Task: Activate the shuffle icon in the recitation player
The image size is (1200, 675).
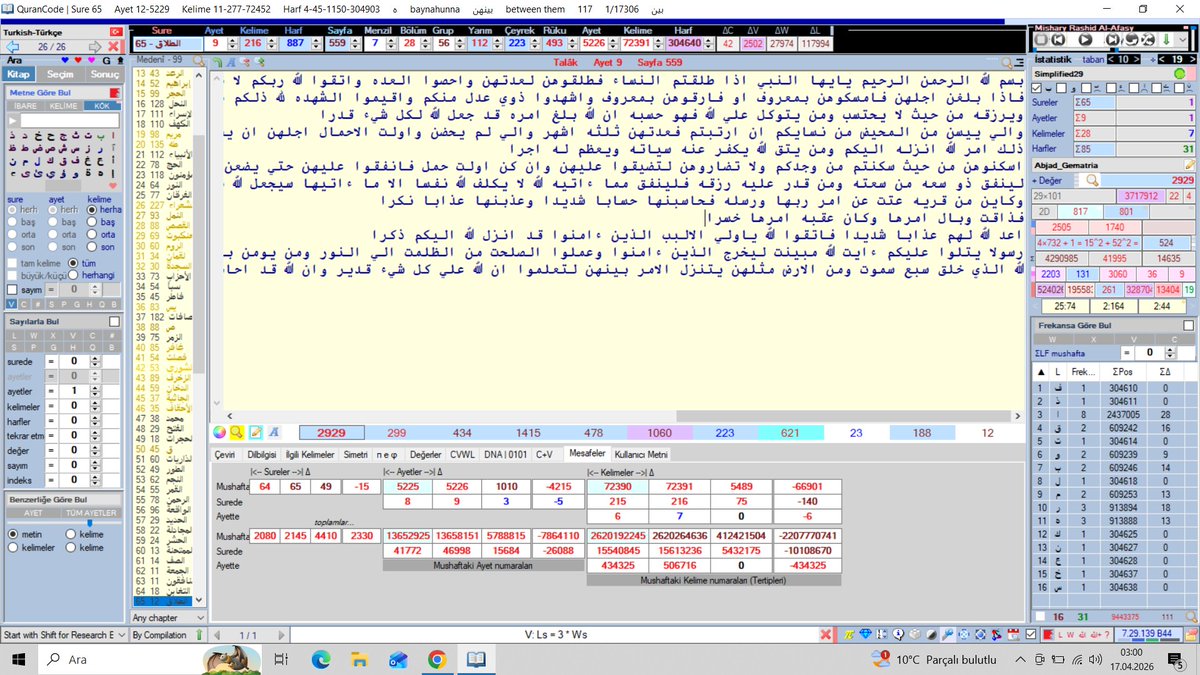Action: pyautogui.click(x=1150, y=40)
